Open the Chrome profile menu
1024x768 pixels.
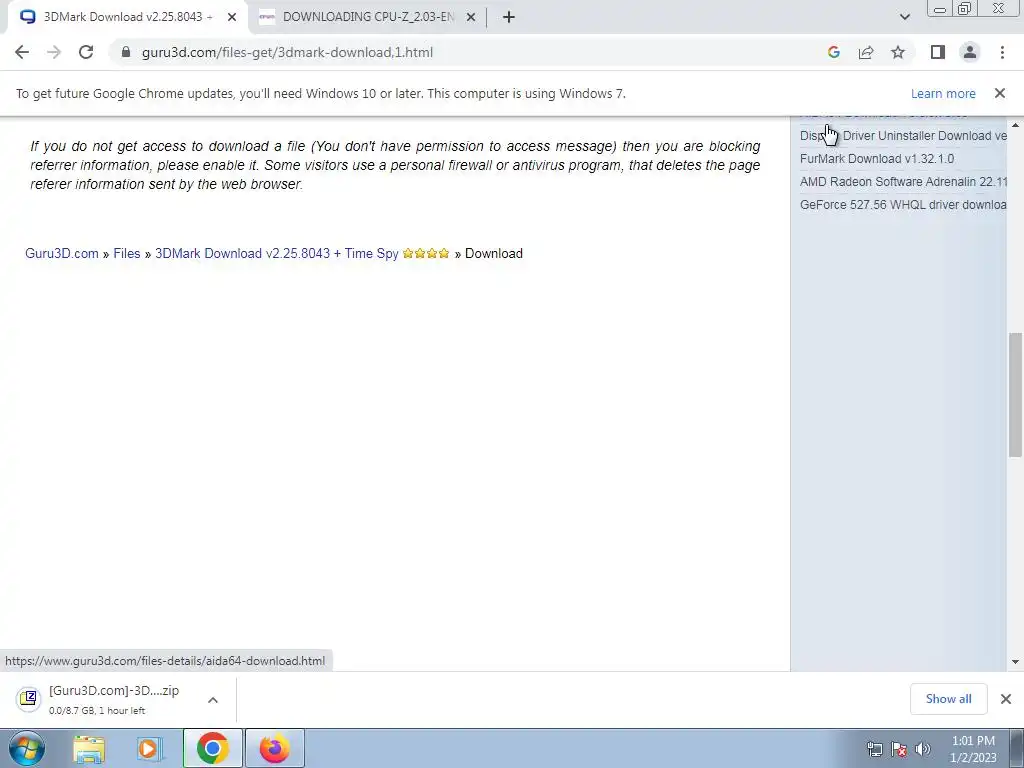(x=970, y=52)
